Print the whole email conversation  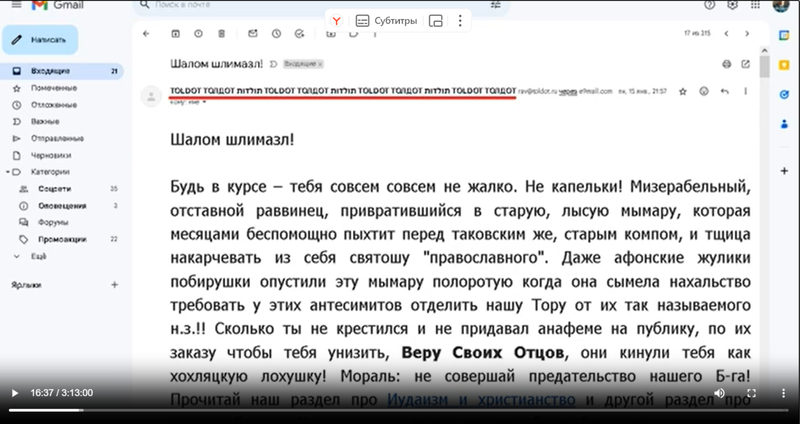tap(727, 64)
